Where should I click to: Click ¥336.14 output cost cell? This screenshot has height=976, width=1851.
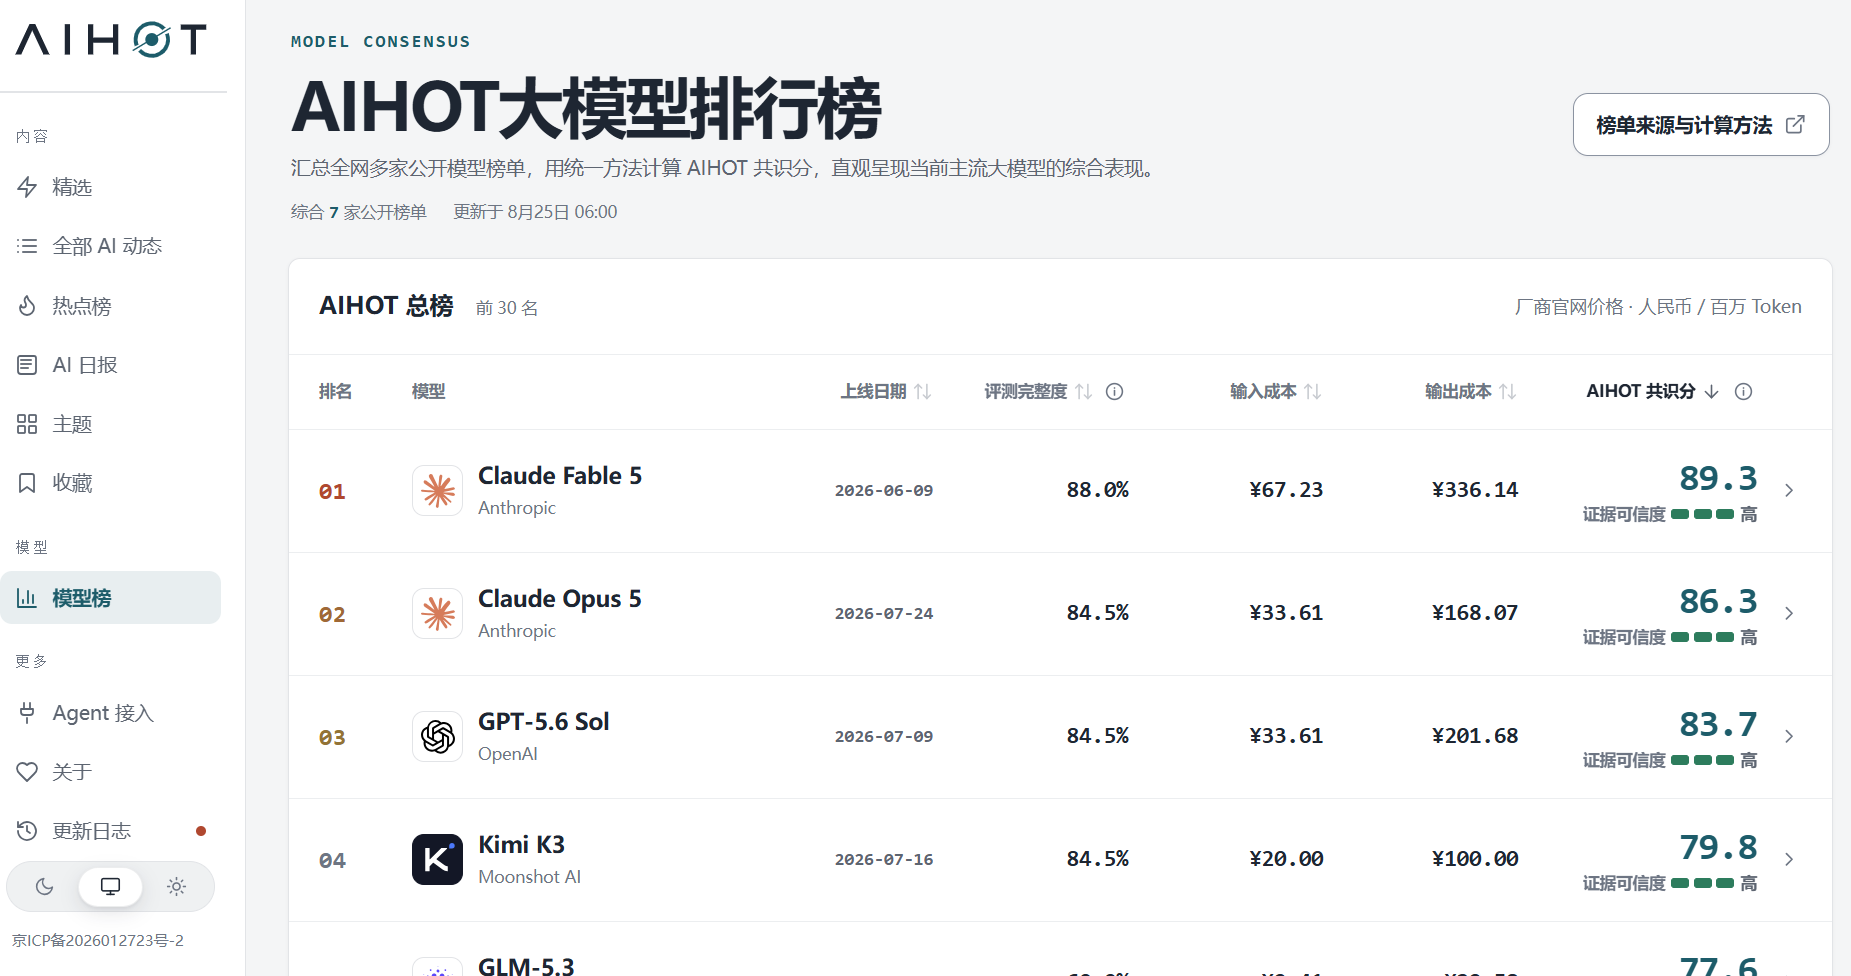point(1475,490)
